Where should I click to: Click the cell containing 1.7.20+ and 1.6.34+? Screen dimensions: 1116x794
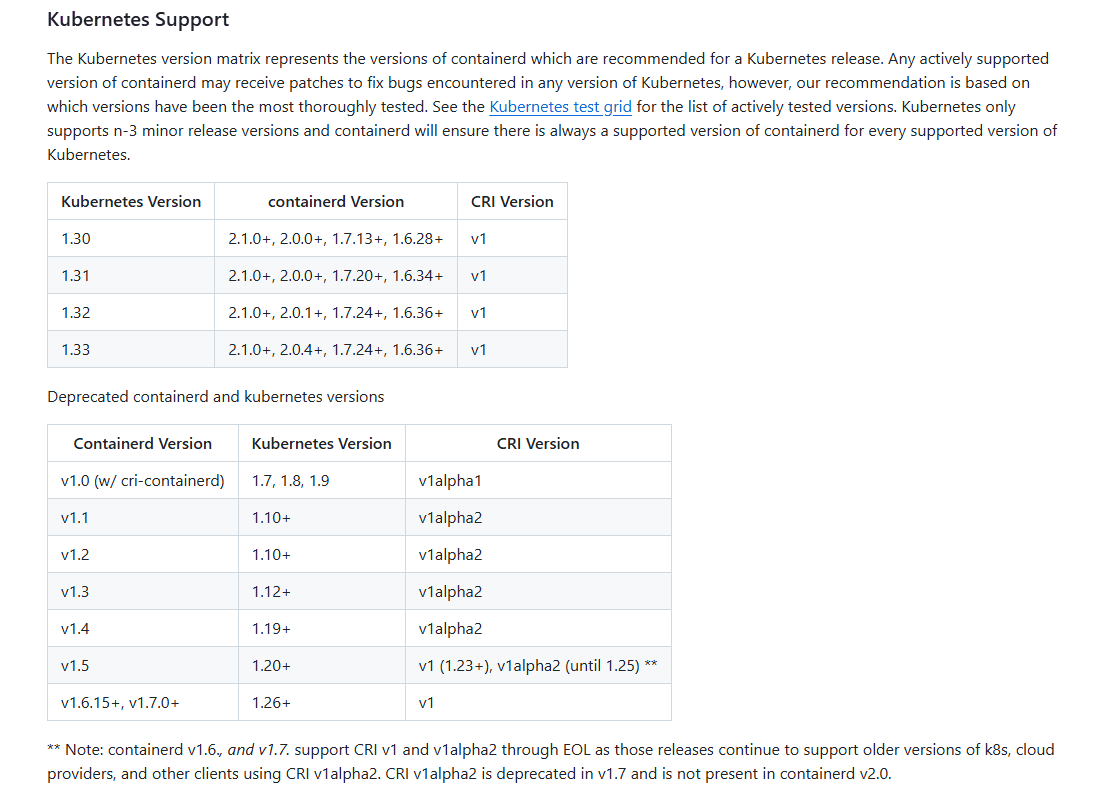pos(335,276)
